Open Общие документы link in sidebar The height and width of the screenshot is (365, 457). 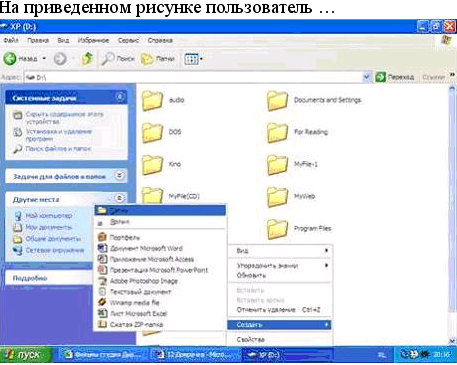[x=53, y=239]
